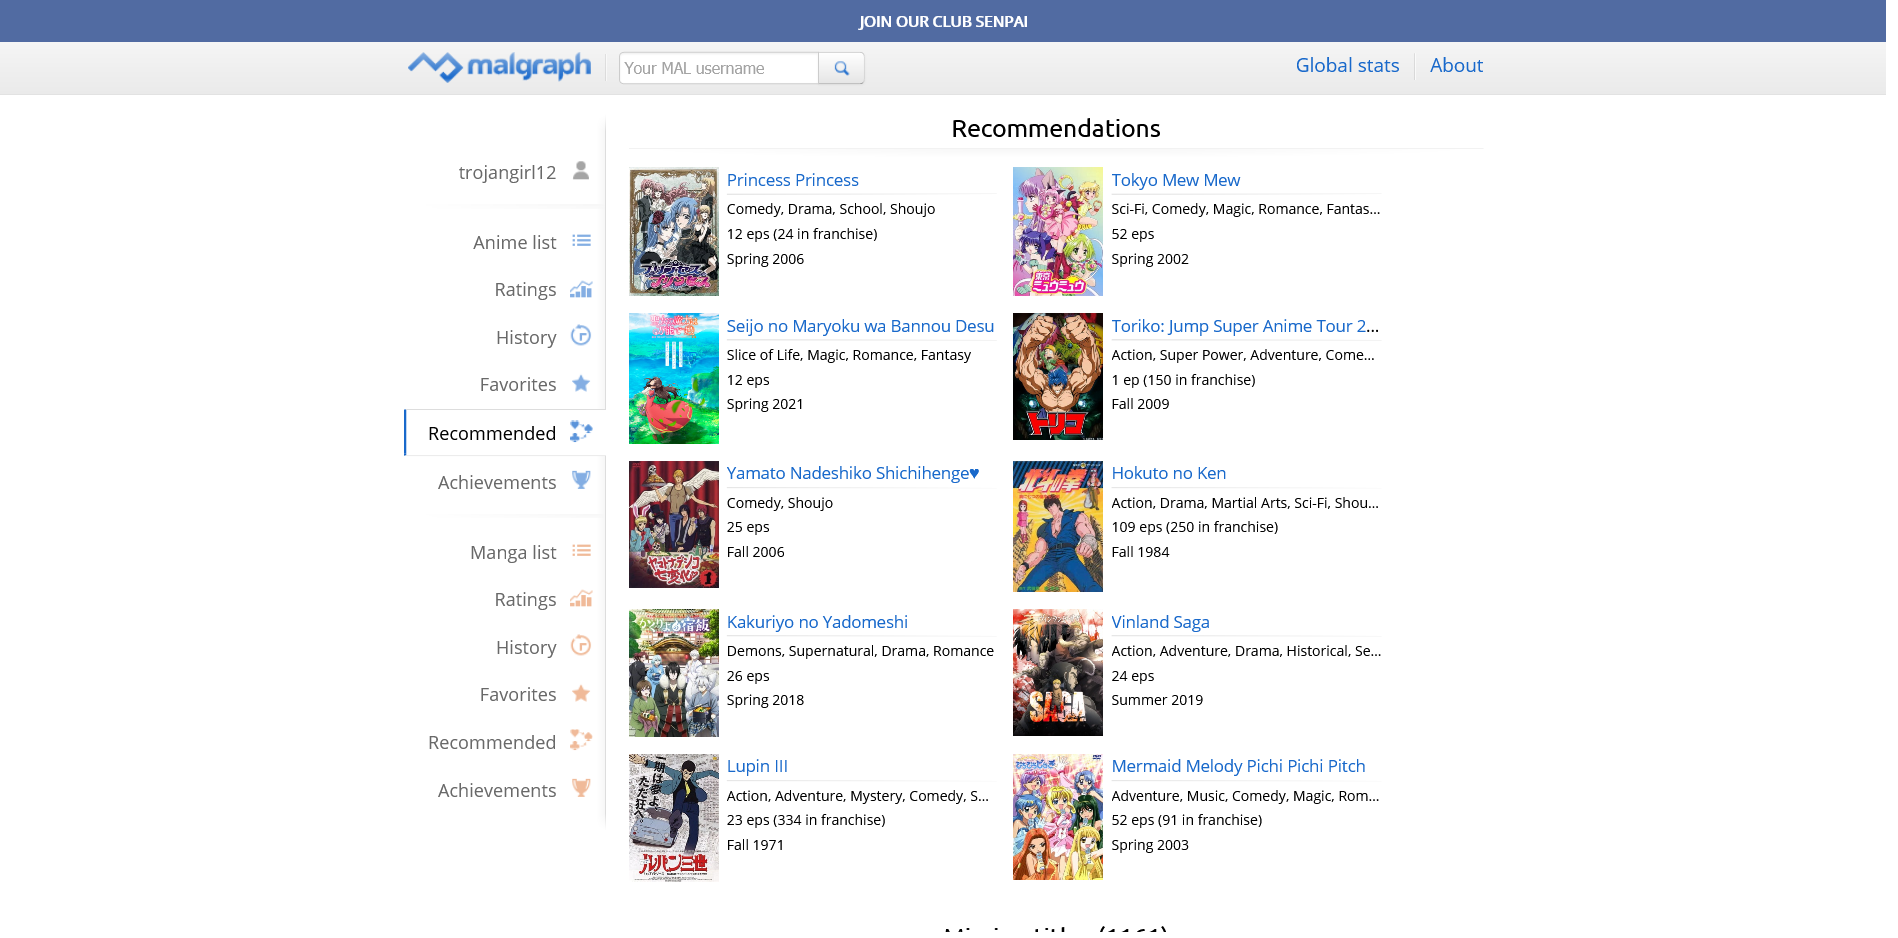Click the Join Our Club Senpai banner
Screen dimensions: 1898x938
(942, 21)
